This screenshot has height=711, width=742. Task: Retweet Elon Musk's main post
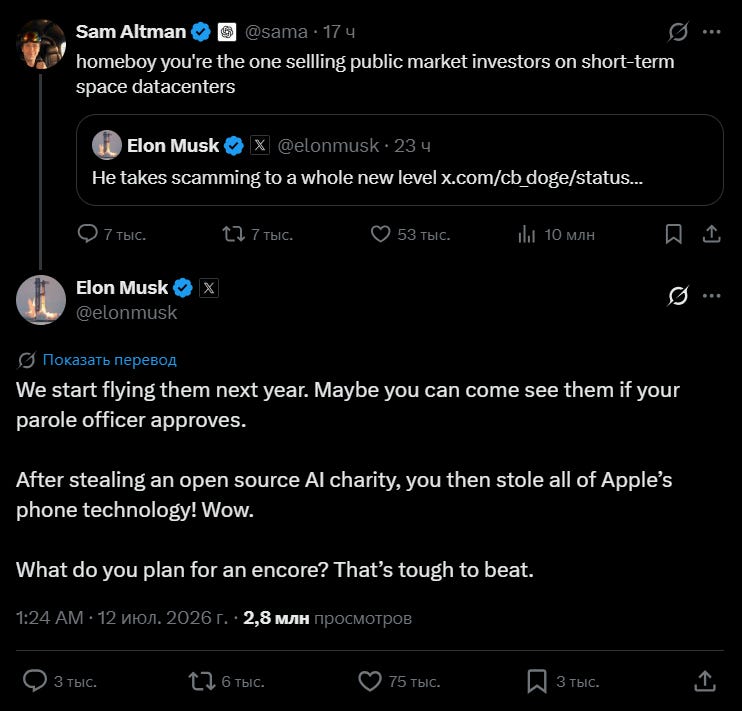click(x=202, y=681)
